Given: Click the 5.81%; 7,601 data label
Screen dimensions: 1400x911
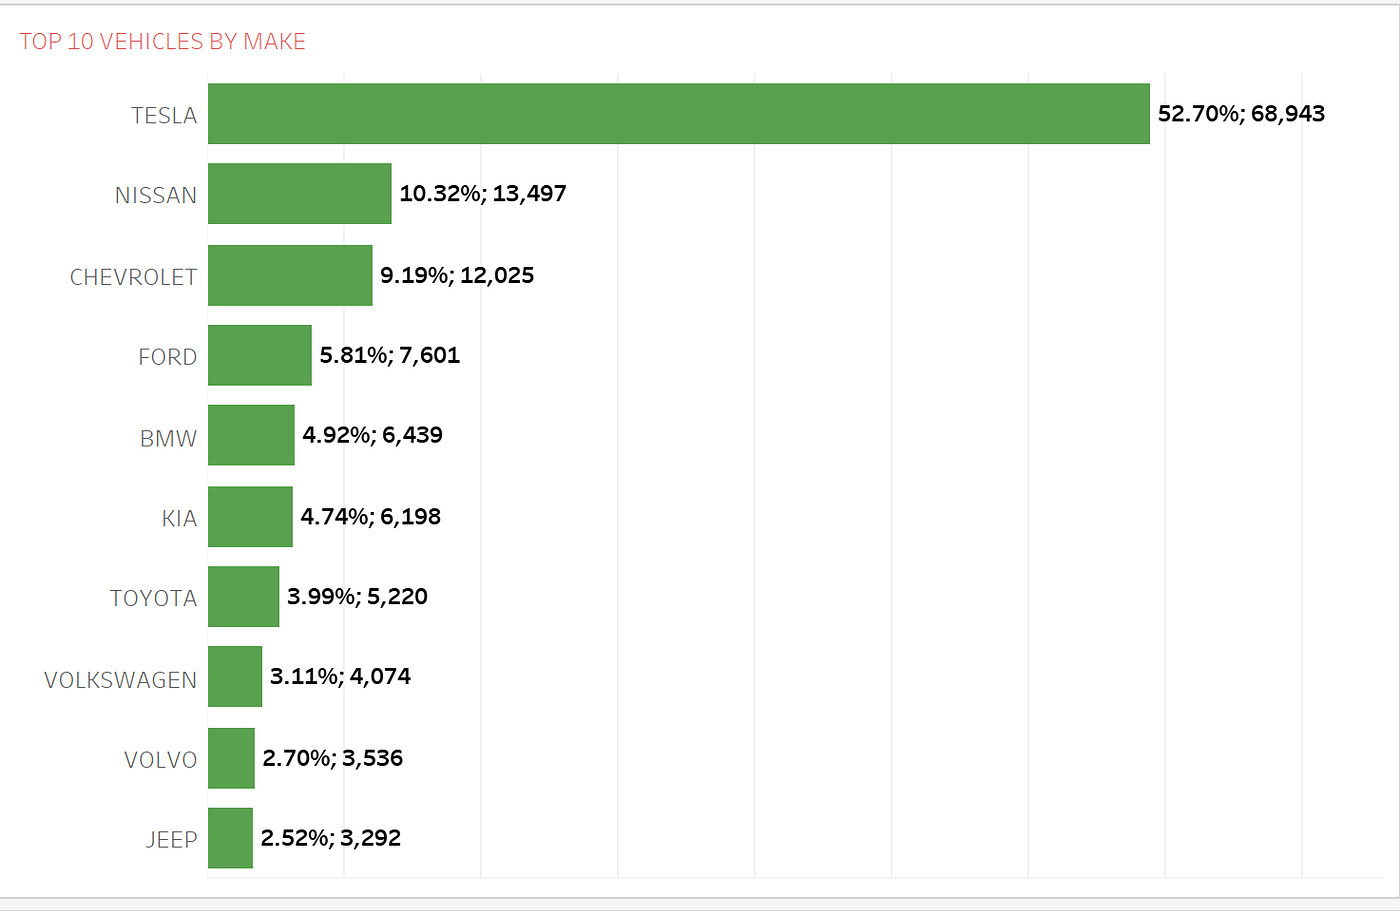Looking at the screenshot, I should (390, 355).
